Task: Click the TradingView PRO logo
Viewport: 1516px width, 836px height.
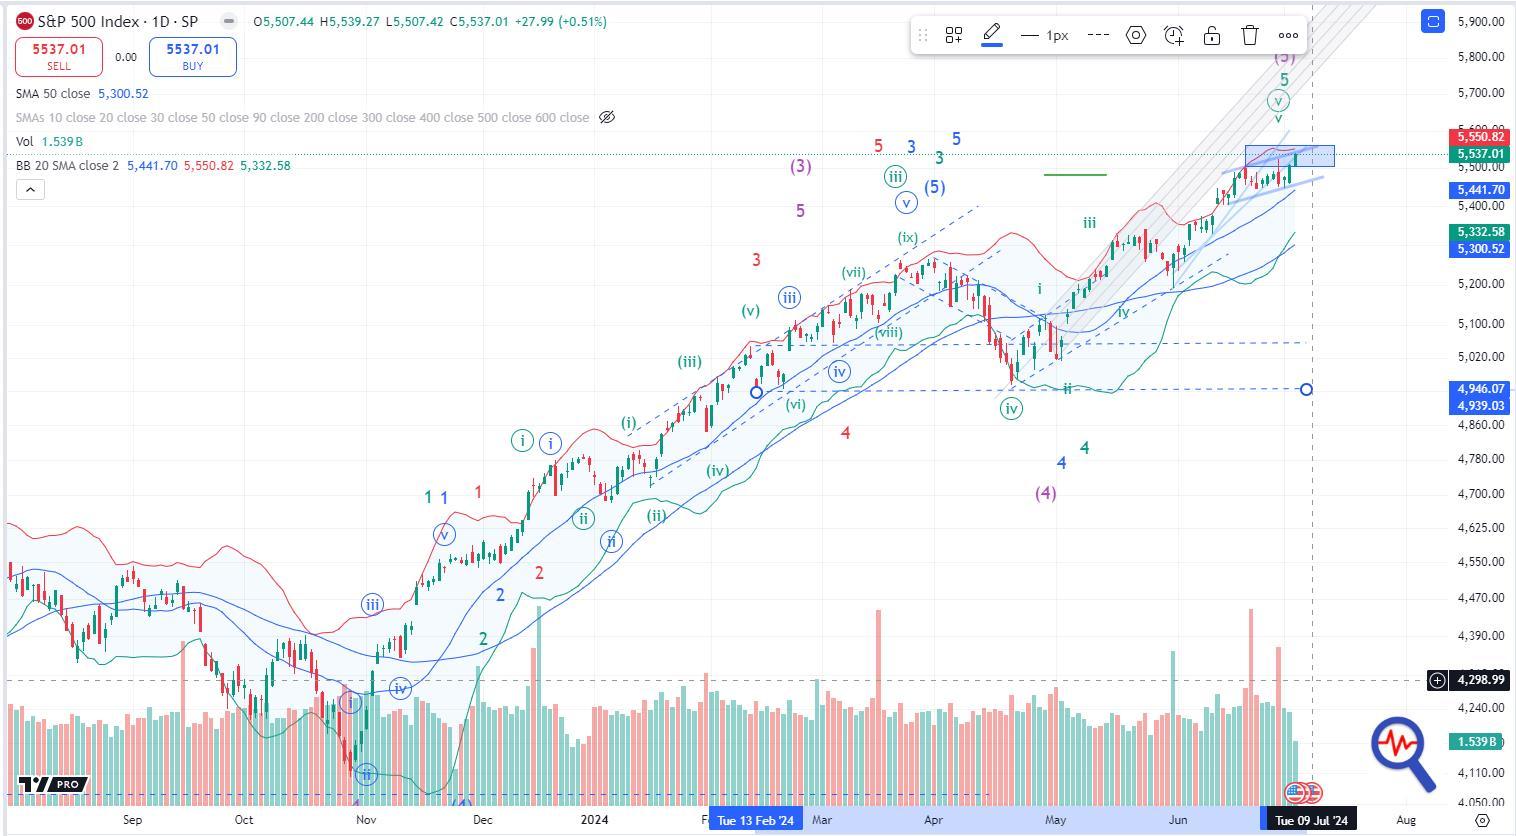Action: coord(53,784)
